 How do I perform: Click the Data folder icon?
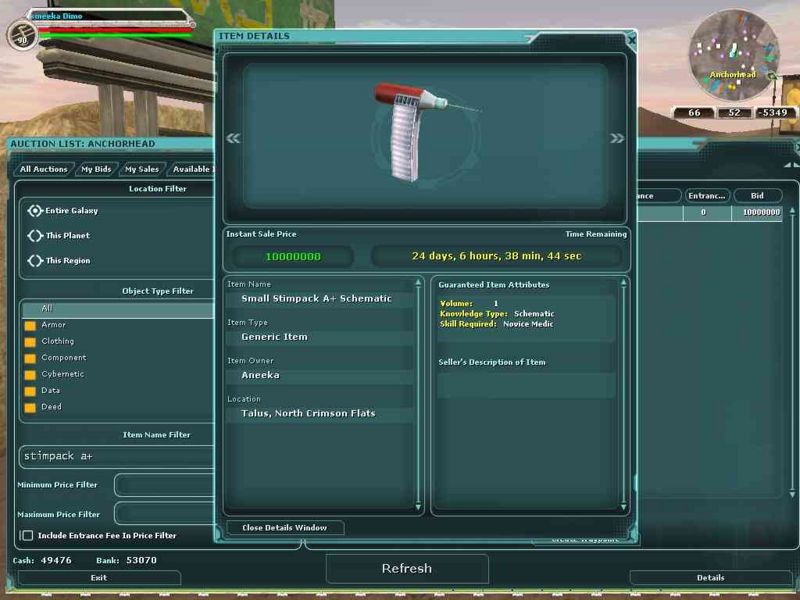pos(30,391)
